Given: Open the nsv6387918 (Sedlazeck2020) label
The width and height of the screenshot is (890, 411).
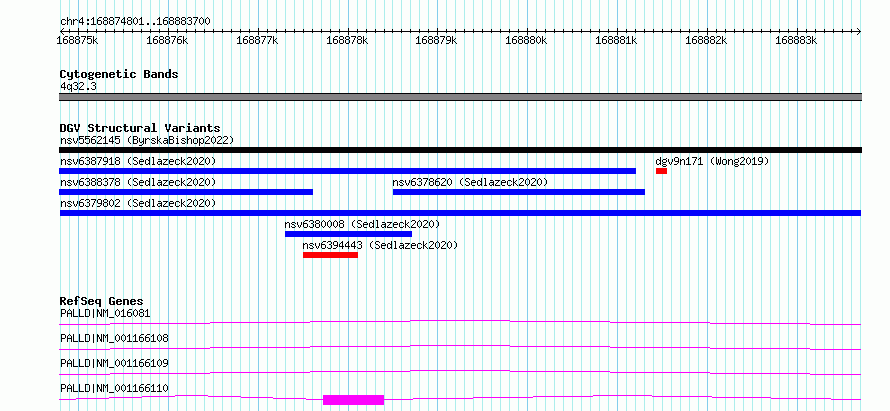Looking at the screenshot, I should (x=138, y=161).
